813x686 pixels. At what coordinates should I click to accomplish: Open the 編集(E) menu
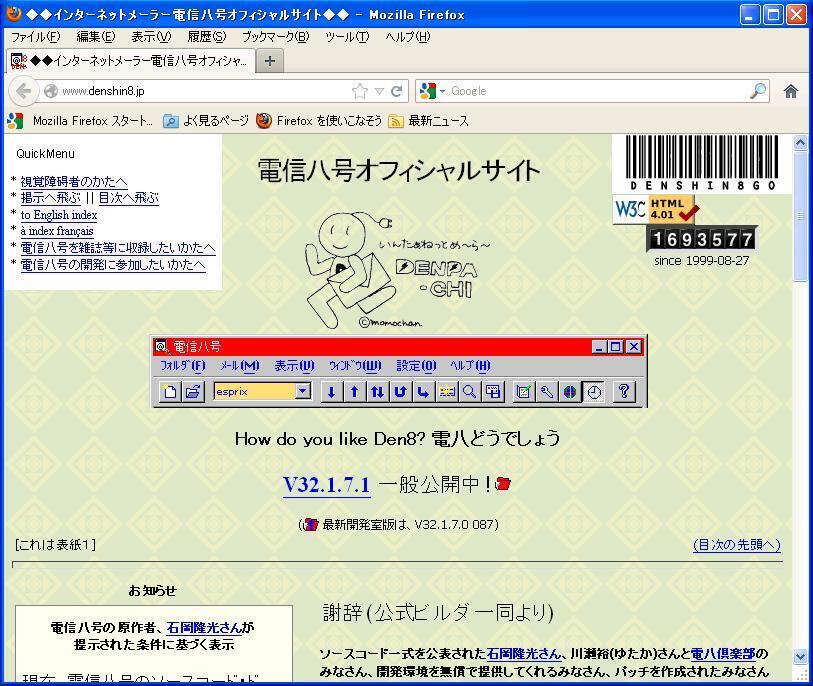(x=95, y=37)
